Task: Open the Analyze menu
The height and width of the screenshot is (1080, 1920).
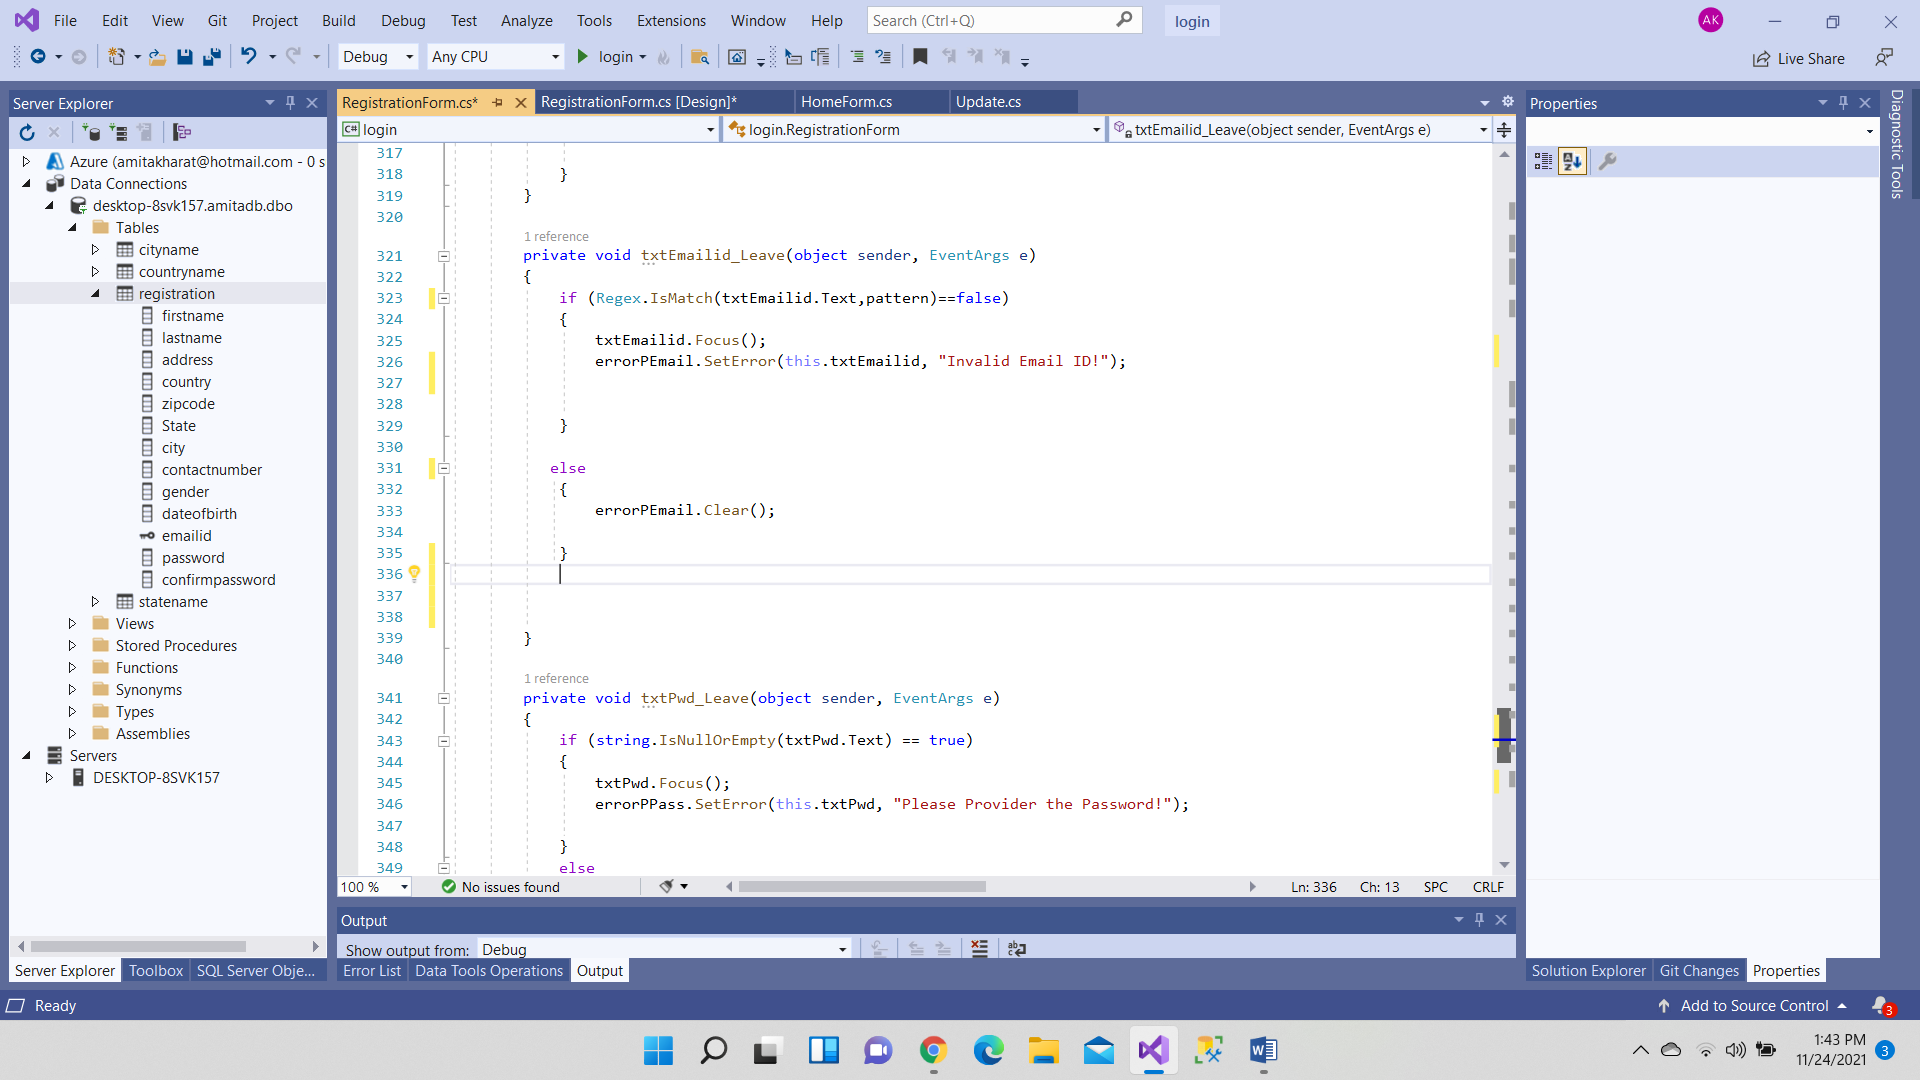Action: pyautogui.click(x=526, y=20)
